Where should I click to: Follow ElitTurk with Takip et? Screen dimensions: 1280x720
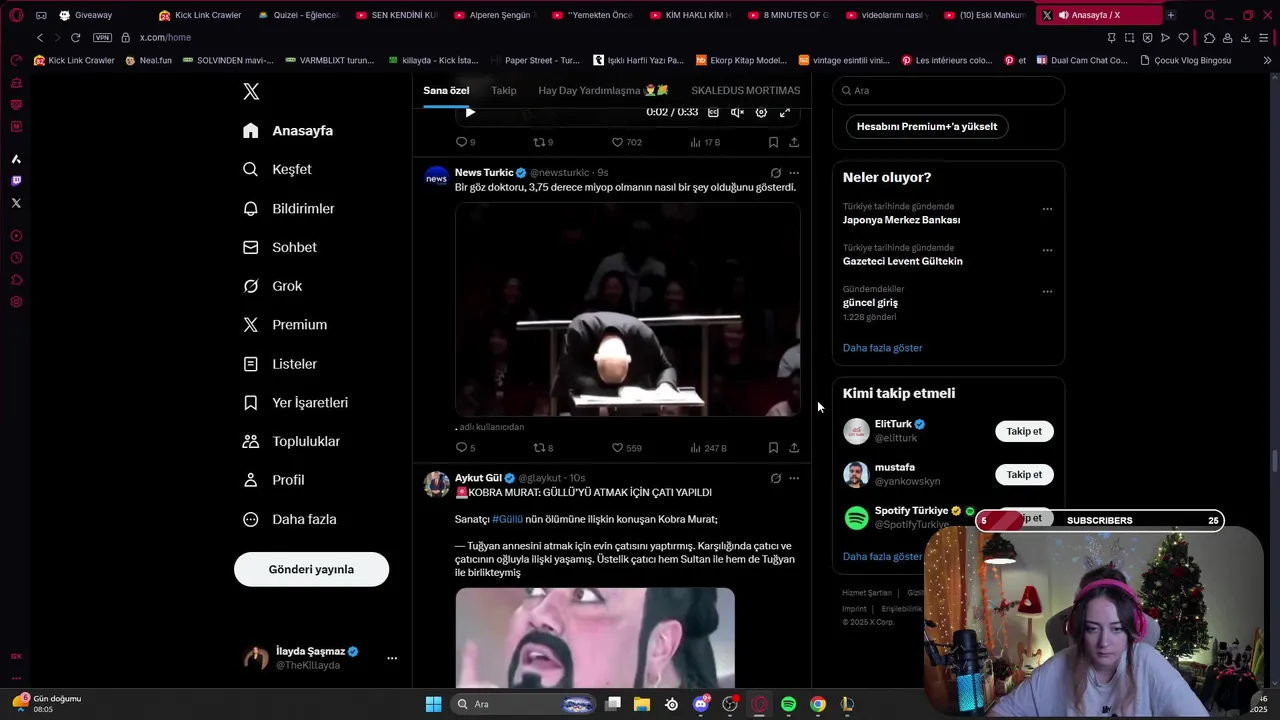pyautogui.click(x=1024, y=431)
